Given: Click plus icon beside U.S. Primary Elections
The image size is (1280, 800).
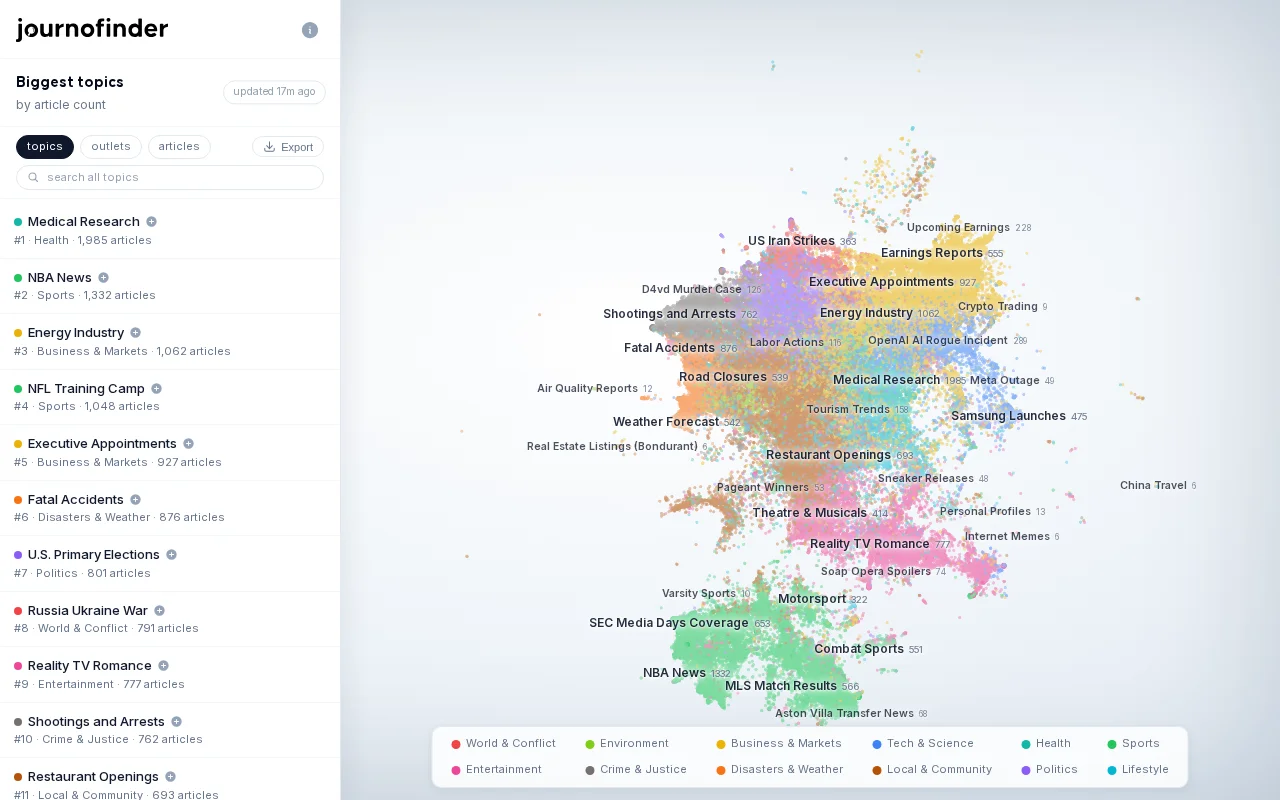Looking at the screenshot, I should point(171,555).
